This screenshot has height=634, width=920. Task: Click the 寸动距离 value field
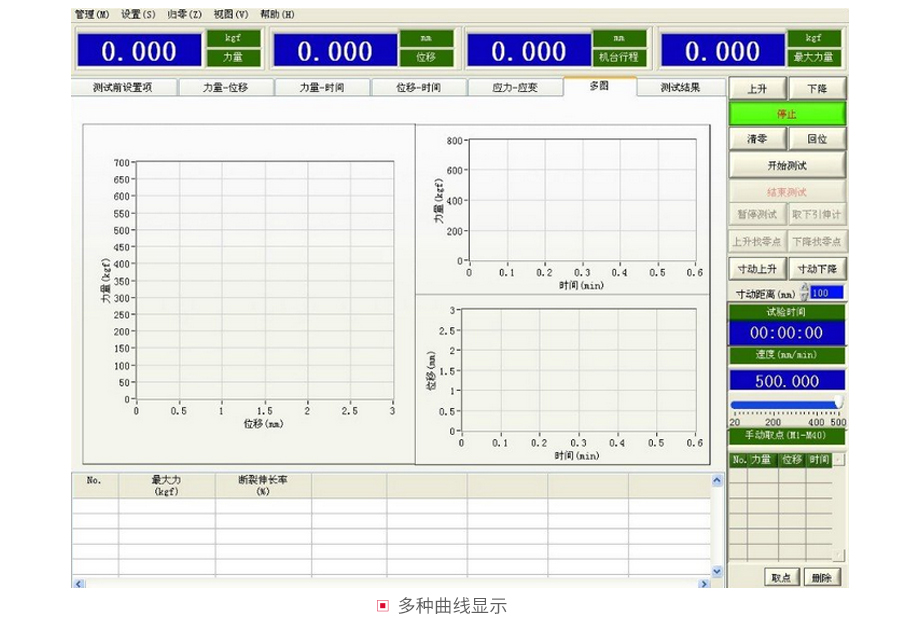[827, 293]
